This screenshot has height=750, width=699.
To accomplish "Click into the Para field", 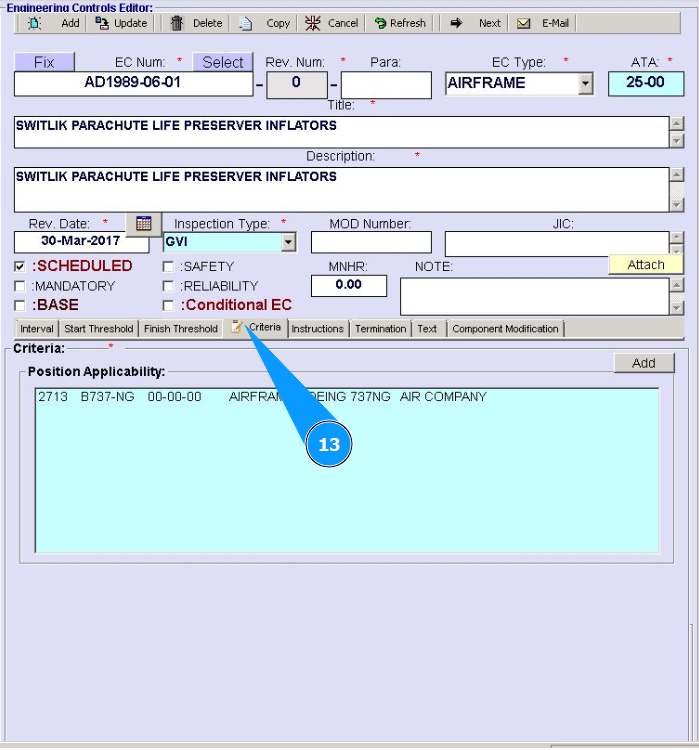I will (386, 85).
